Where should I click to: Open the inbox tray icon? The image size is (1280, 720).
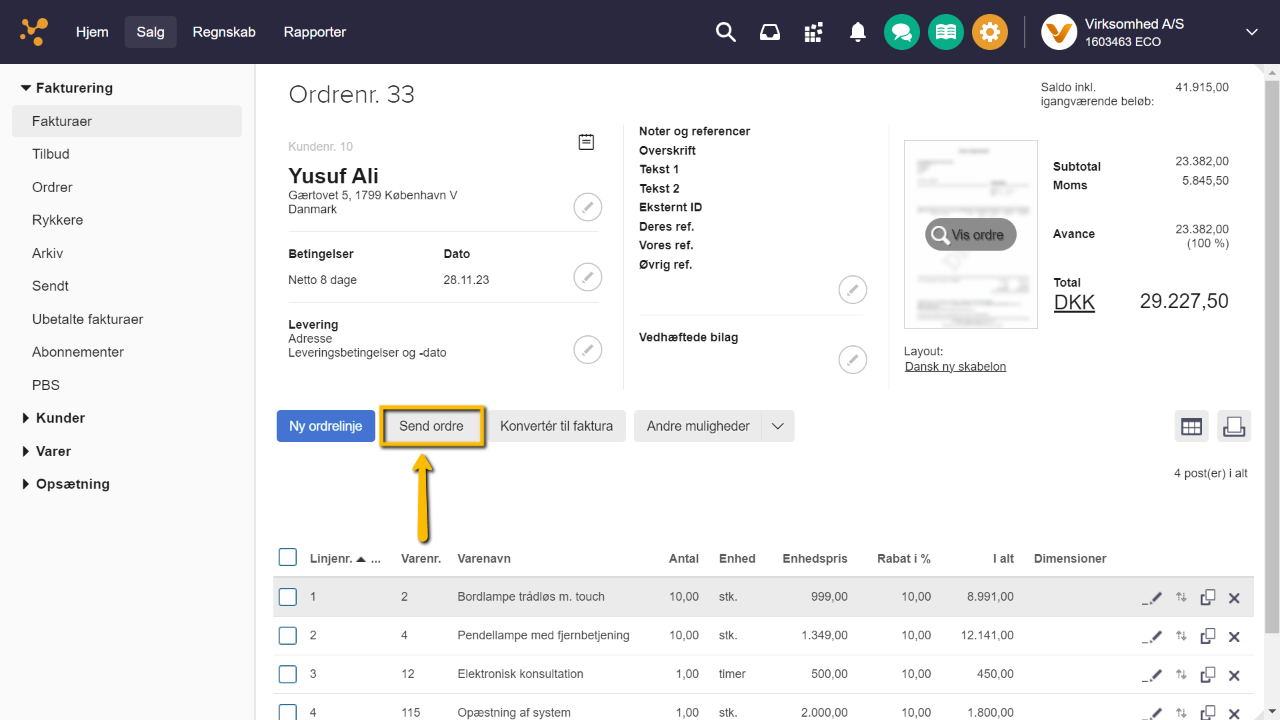coord(770,32)
